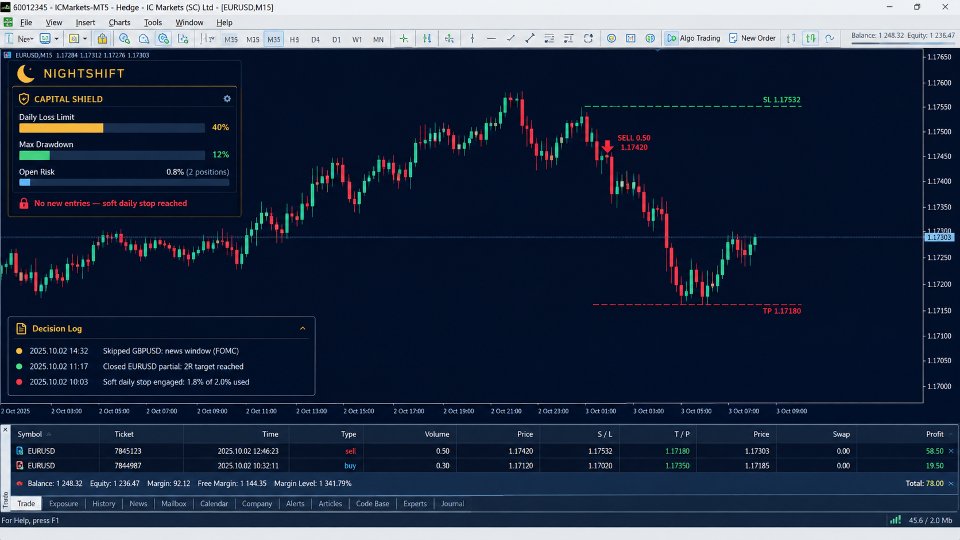Open the Exposure tab
The height and width of the screenshot is (540, 960).
(x=64, y=504)
